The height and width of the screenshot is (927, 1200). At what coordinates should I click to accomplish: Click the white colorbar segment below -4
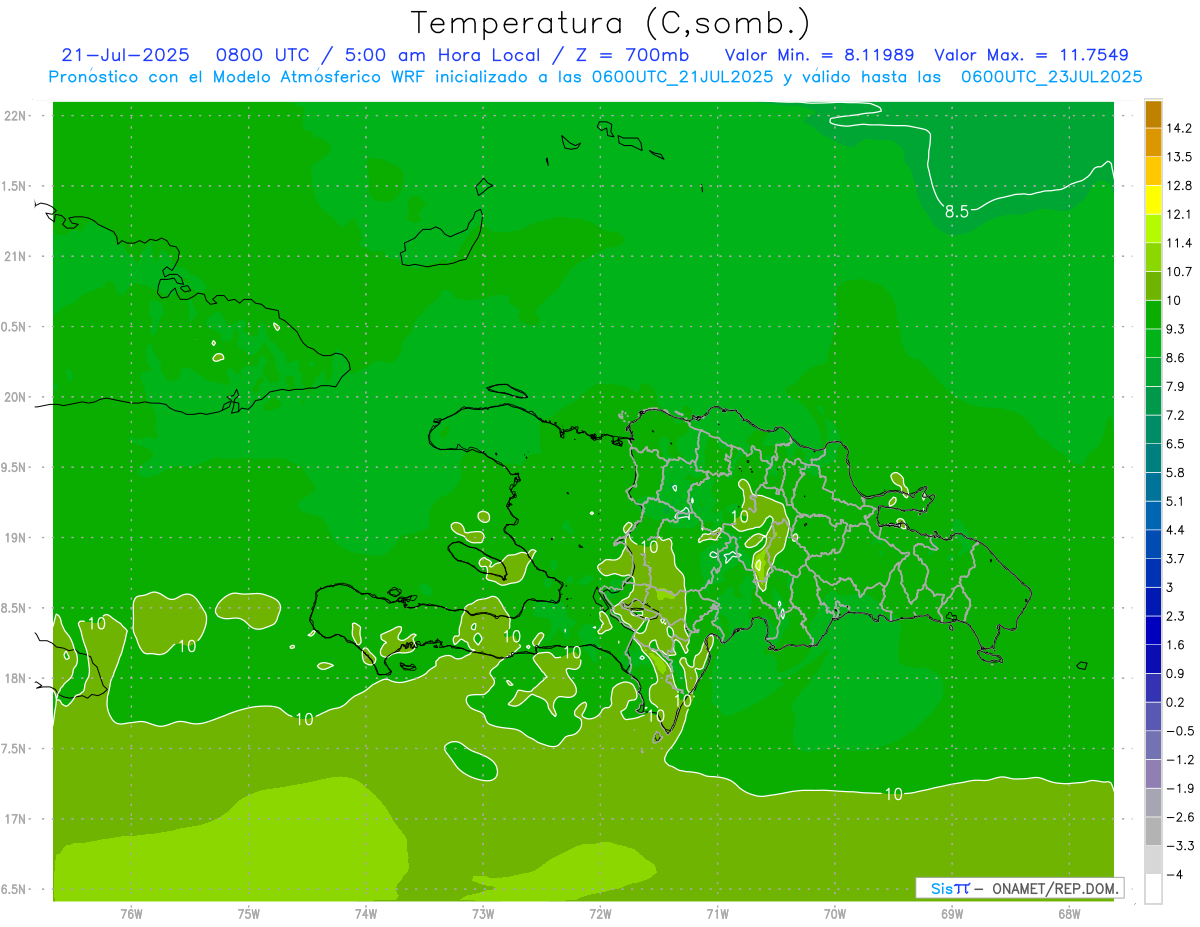click(1153, 889)
